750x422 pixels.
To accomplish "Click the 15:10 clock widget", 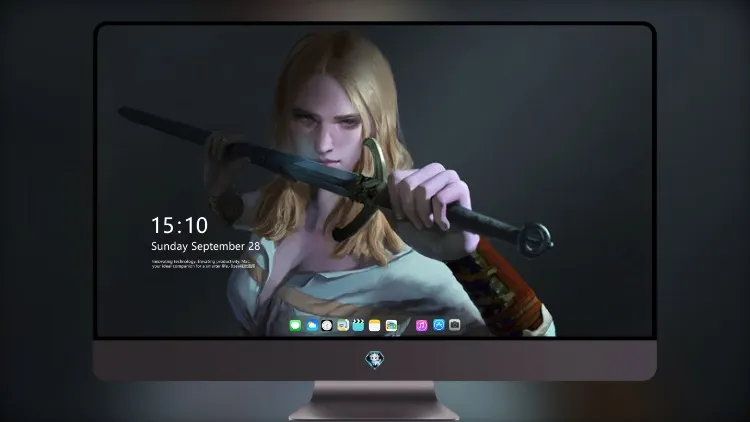I will click(x=179, y=225).
